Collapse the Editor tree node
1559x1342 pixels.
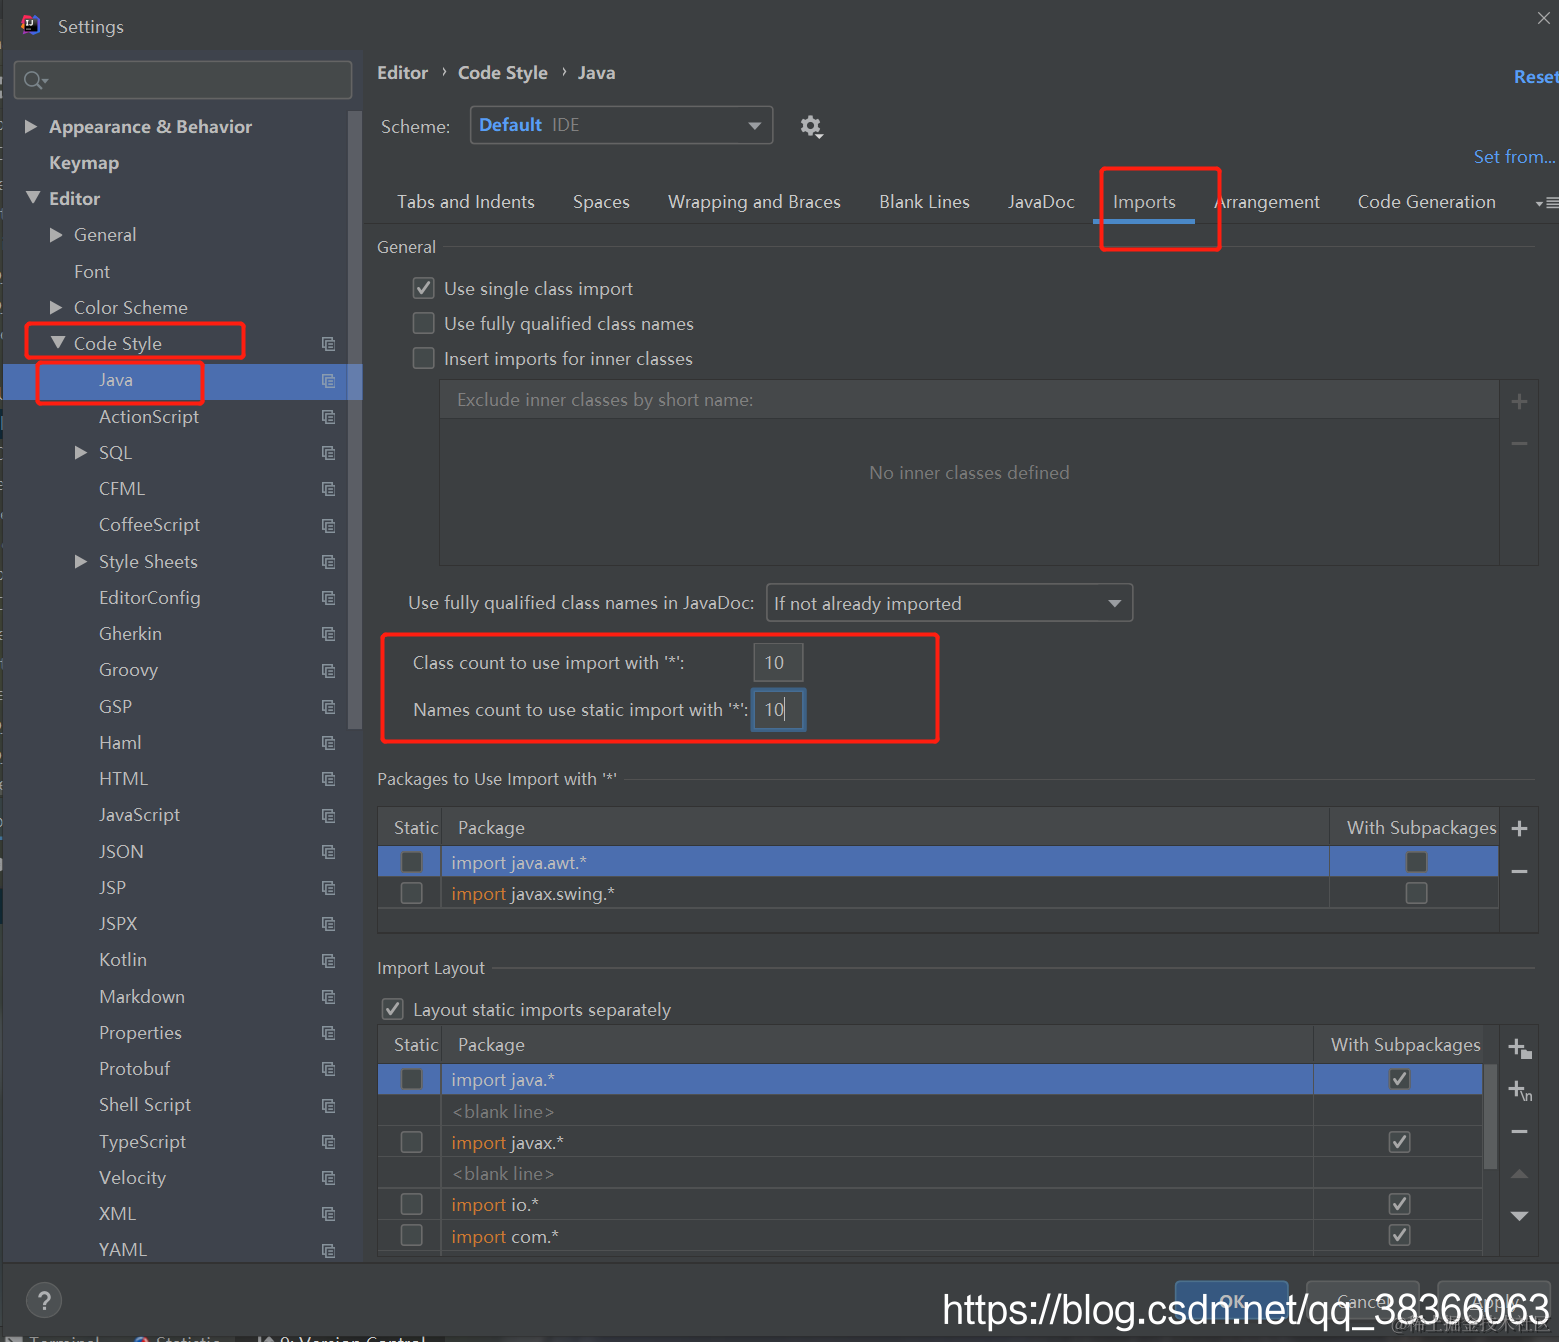coord(33,198)
